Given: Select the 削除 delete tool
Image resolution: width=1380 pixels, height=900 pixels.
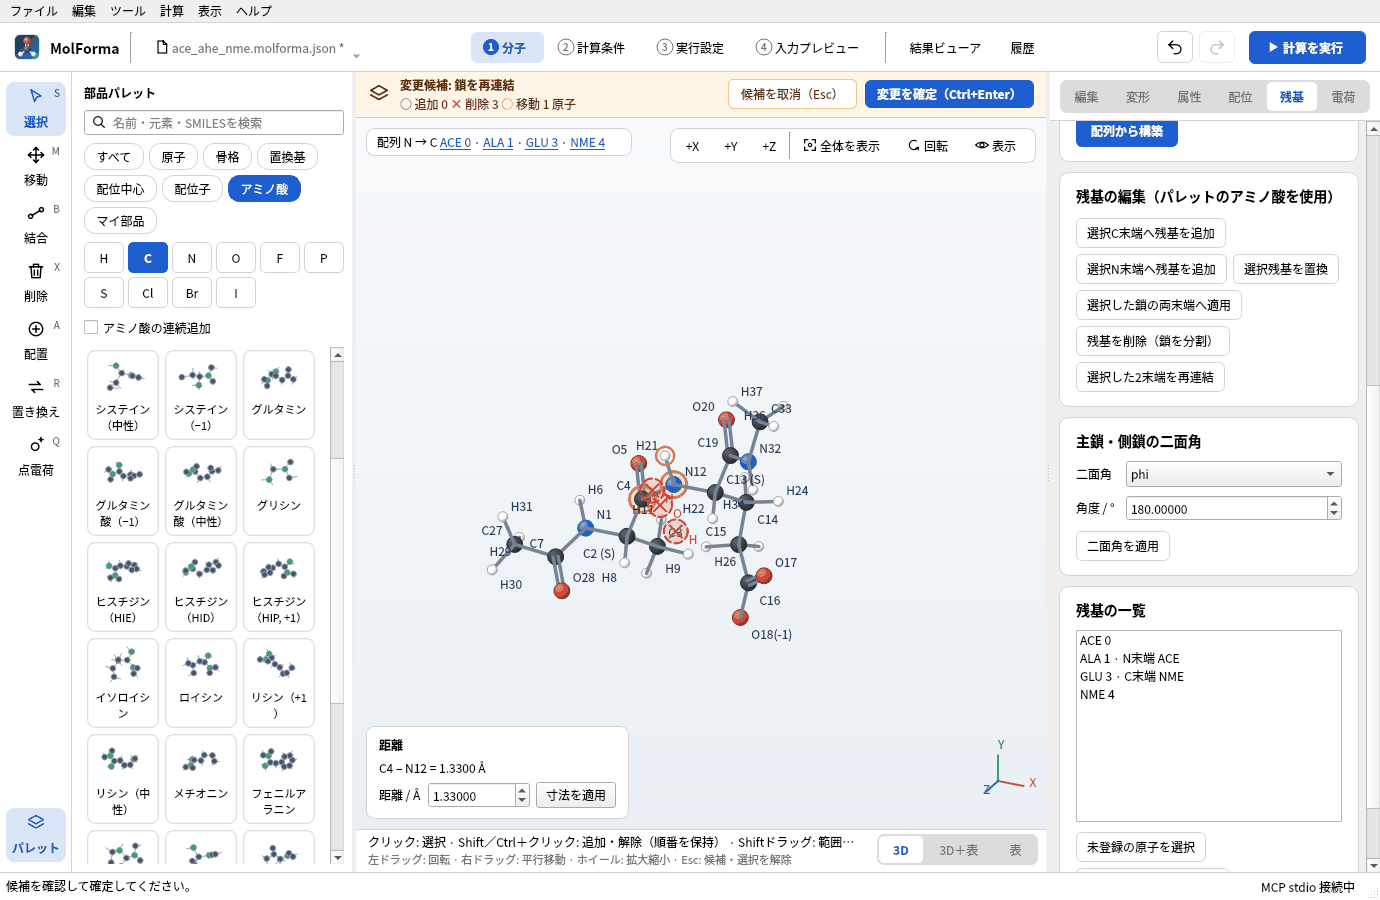Looking at the screenshot, I should 36,282.
